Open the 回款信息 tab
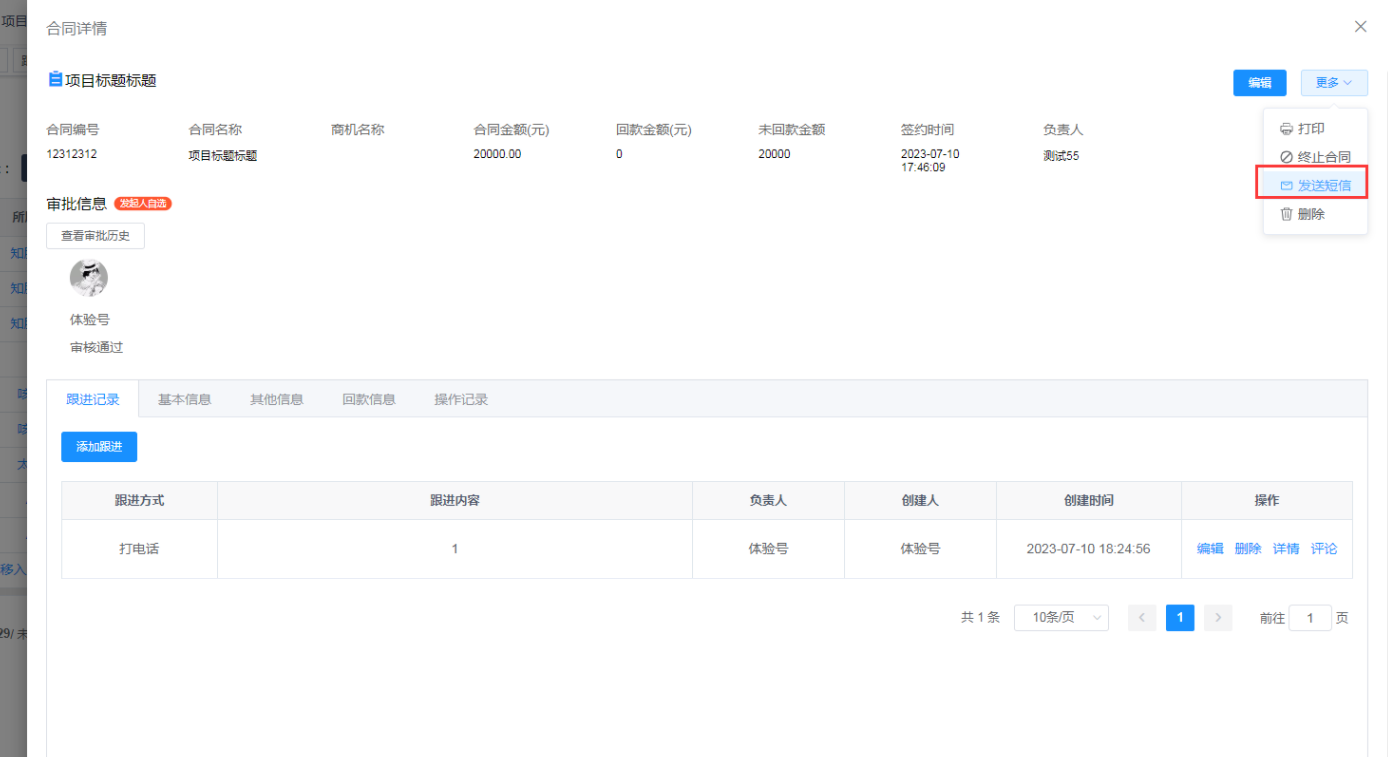1388x757 pixels. [368, 398]
